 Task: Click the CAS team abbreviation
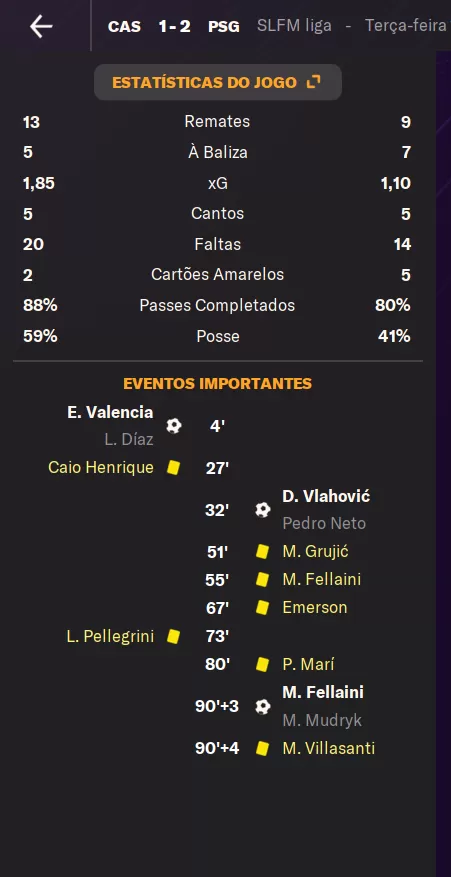click(x=124, y=26)
